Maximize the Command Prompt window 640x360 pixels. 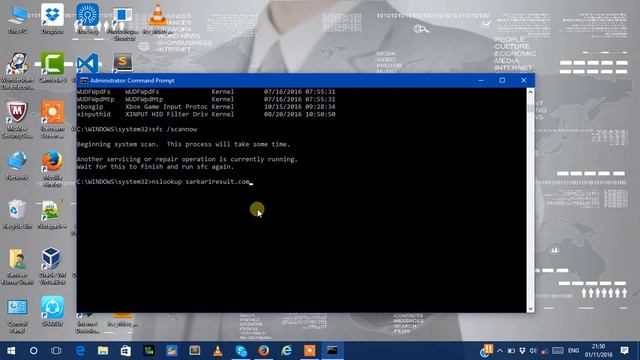pyautogui.click(x=502, y=80)
